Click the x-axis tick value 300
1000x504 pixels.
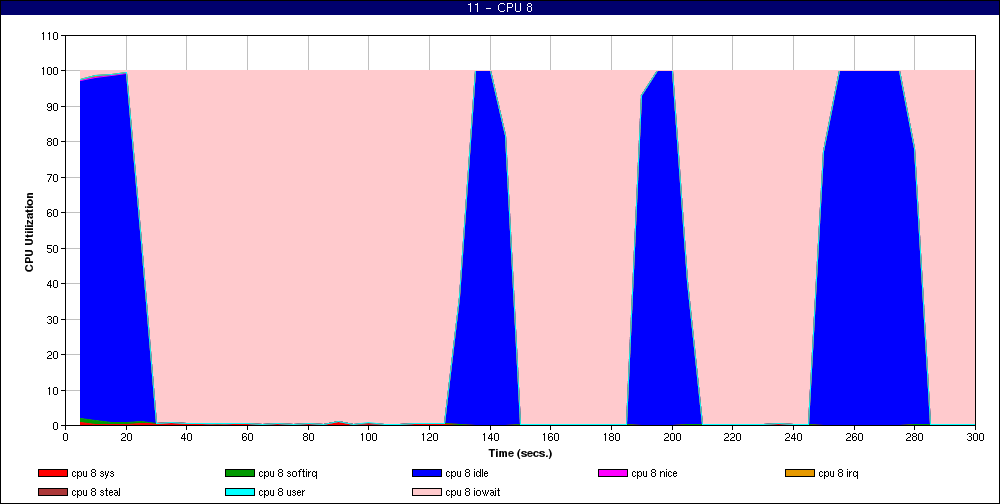click(x=974, y=437)
